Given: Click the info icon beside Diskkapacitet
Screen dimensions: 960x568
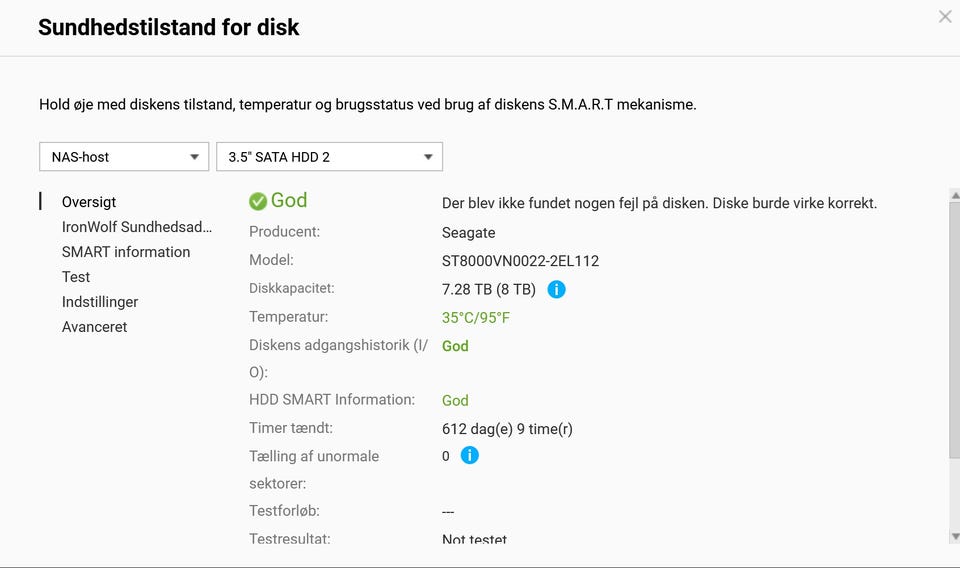Looking at the screenshot, I should pos(557,290).
